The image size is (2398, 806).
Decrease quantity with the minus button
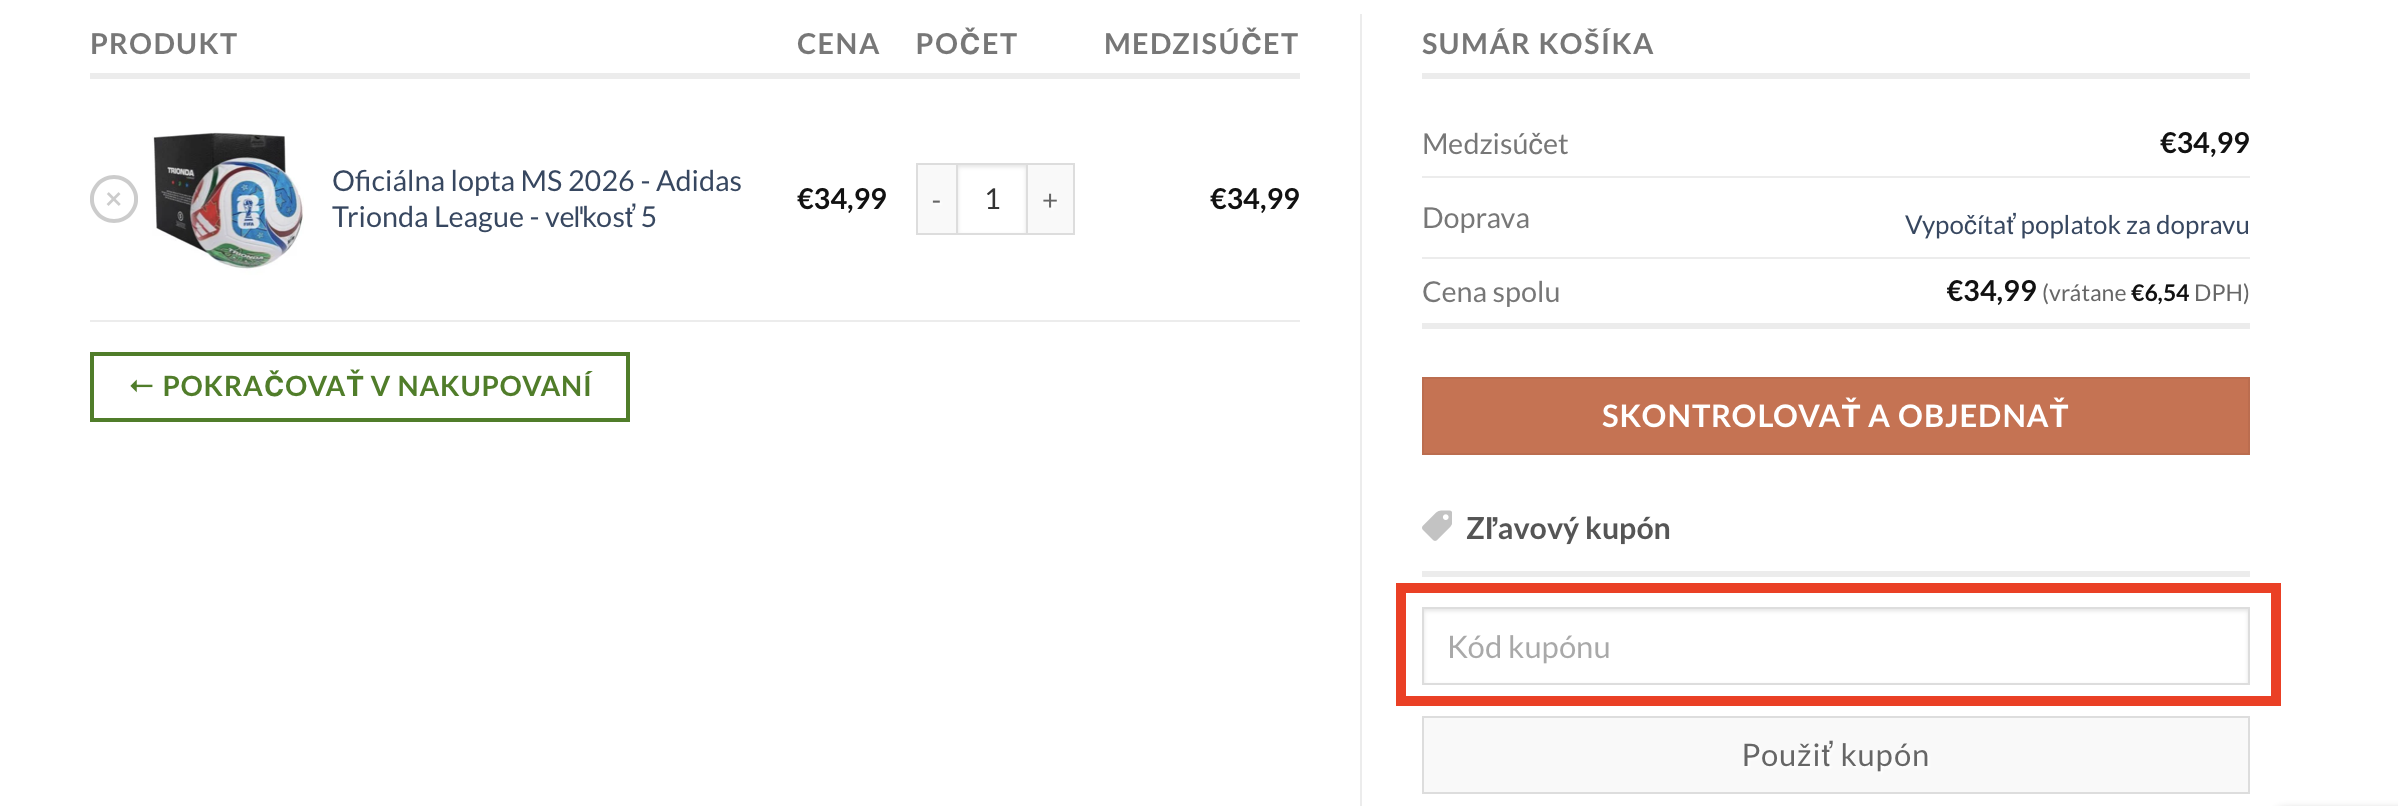pyautogui.click(x=936, y=200)
